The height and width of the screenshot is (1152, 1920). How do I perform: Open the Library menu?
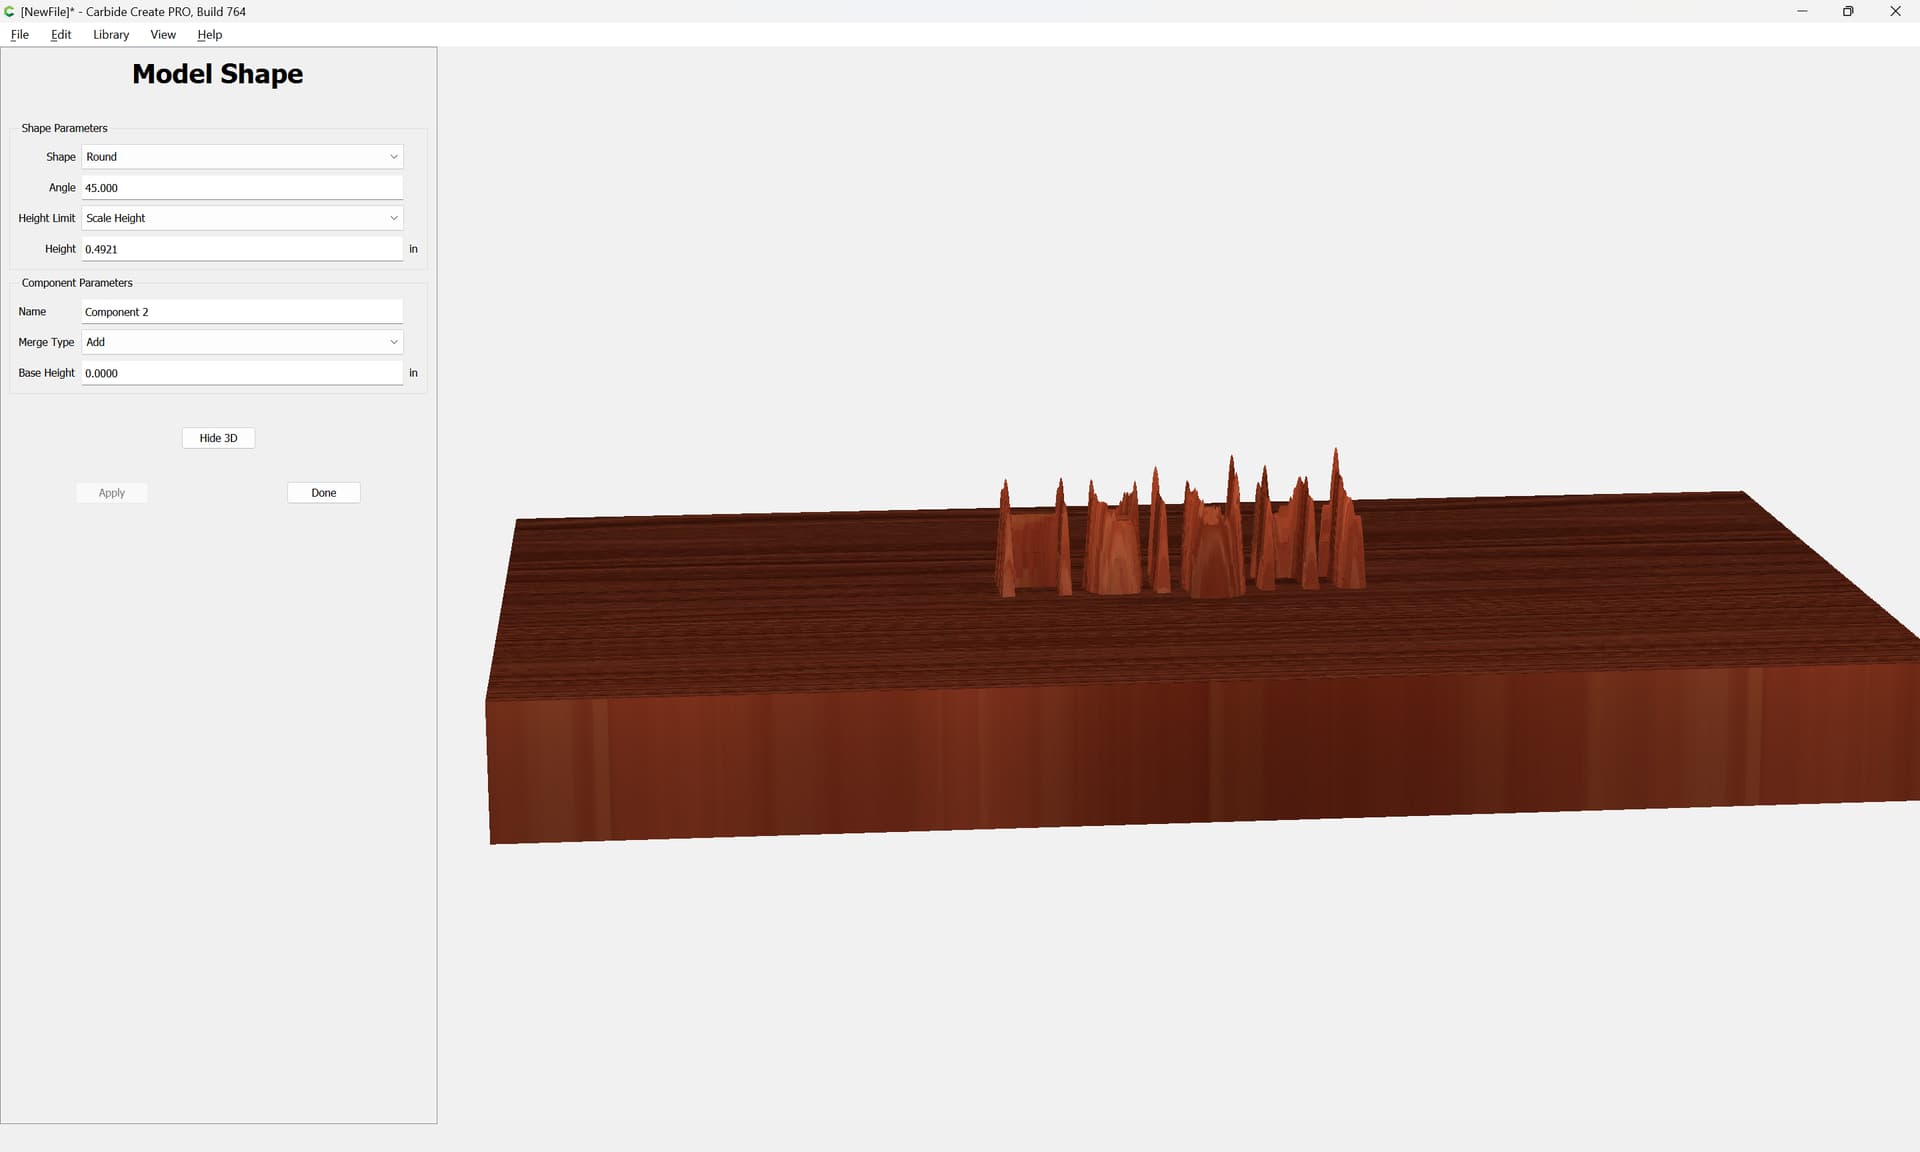(111, 34)
